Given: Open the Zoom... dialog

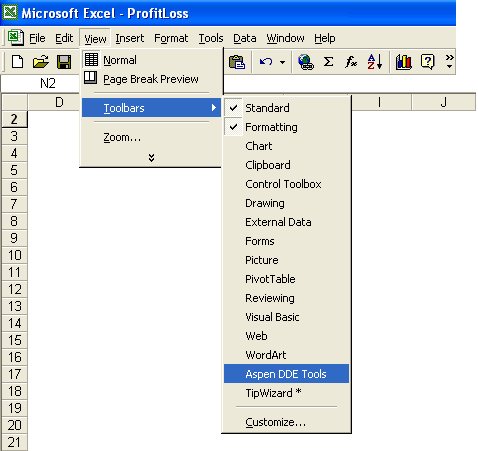Looking at the screenshot, I should tap(152, 137).
